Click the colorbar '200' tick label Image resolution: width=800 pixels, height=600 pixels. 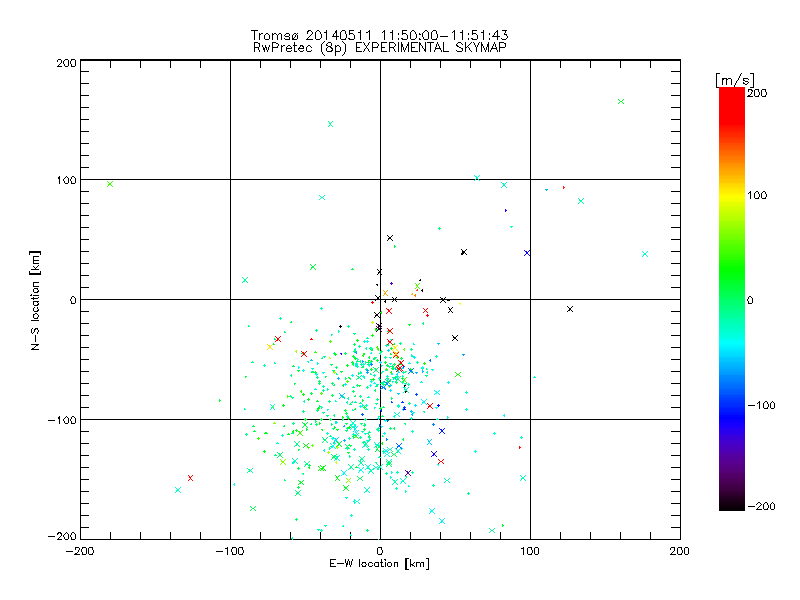[757, 93]
